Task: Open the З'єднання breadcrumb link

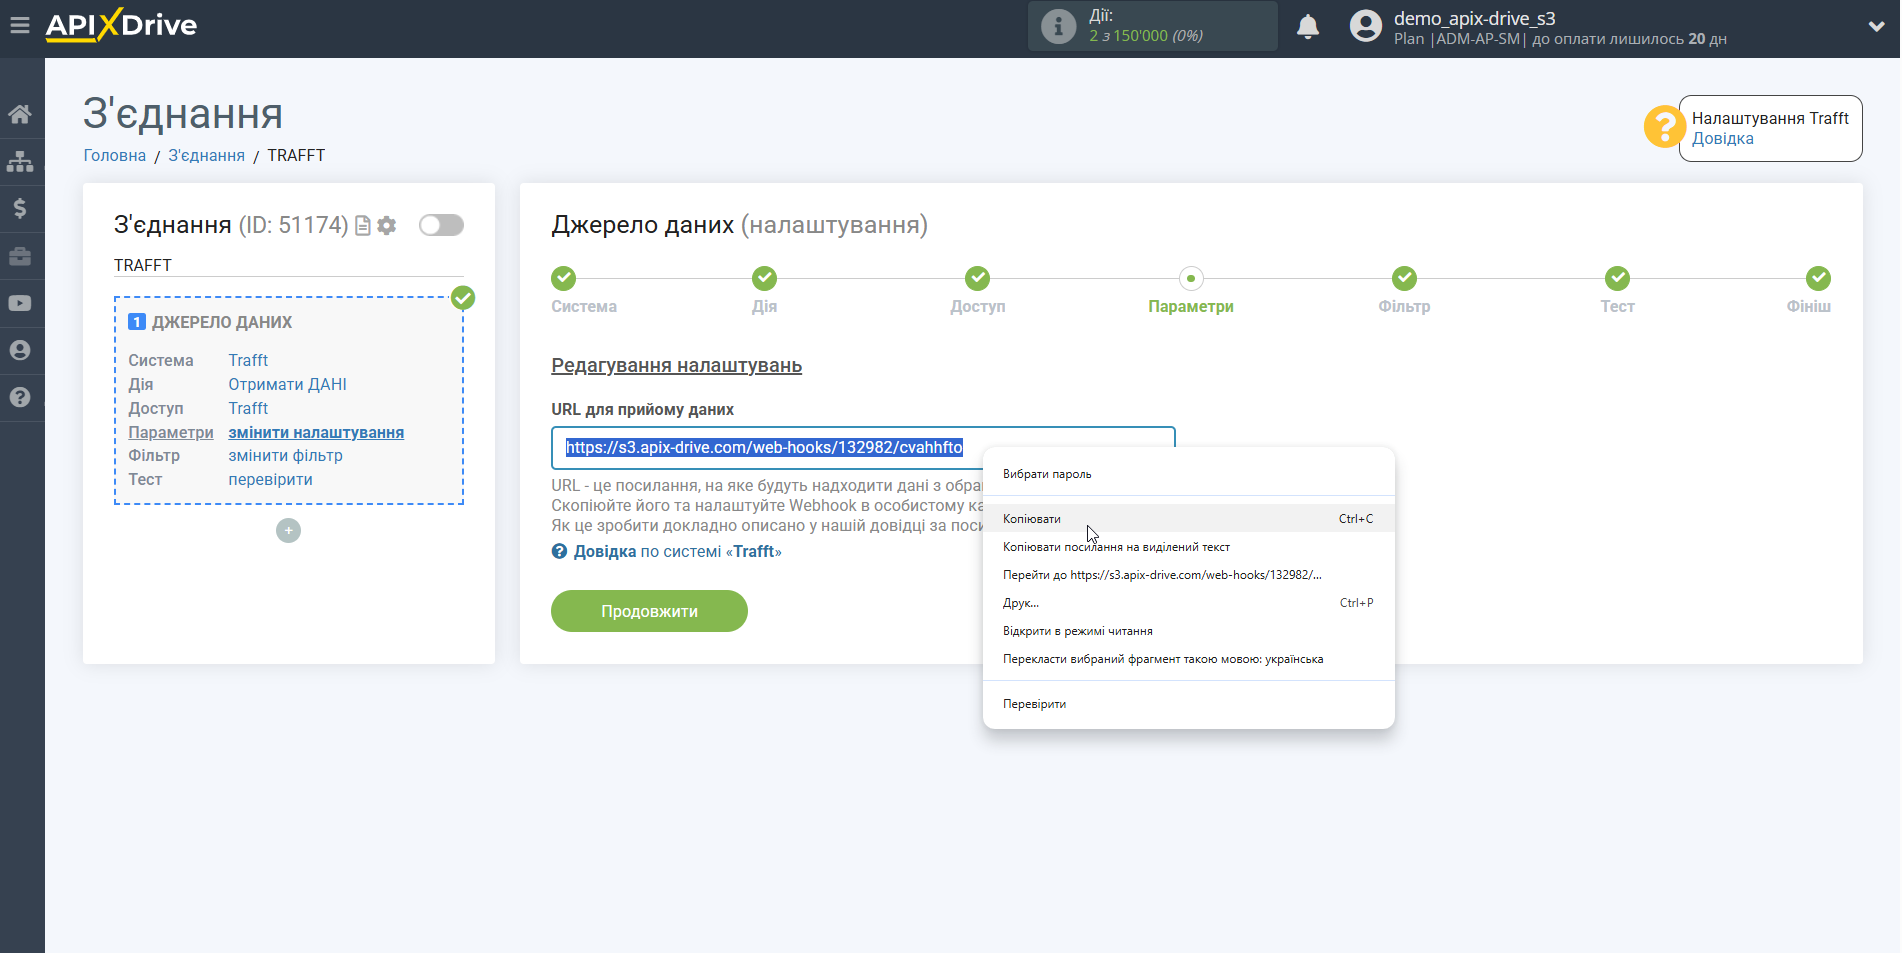Action: click(x=206, y=155)
